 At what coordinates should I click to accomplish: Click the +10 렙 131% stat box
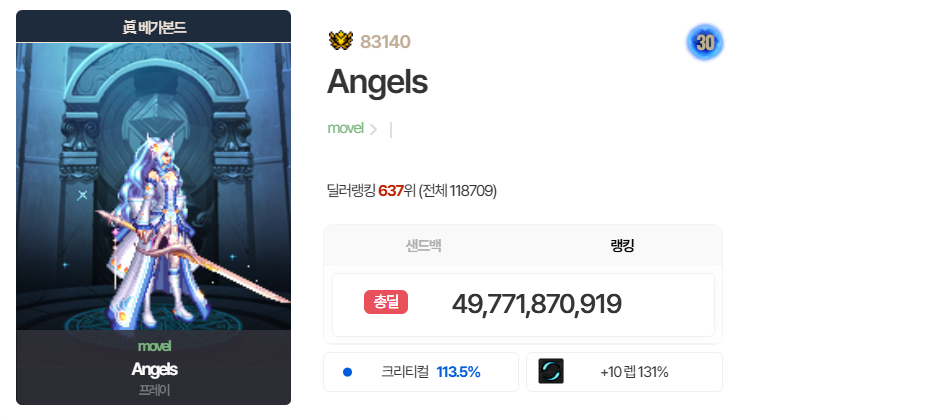point(624,372)
